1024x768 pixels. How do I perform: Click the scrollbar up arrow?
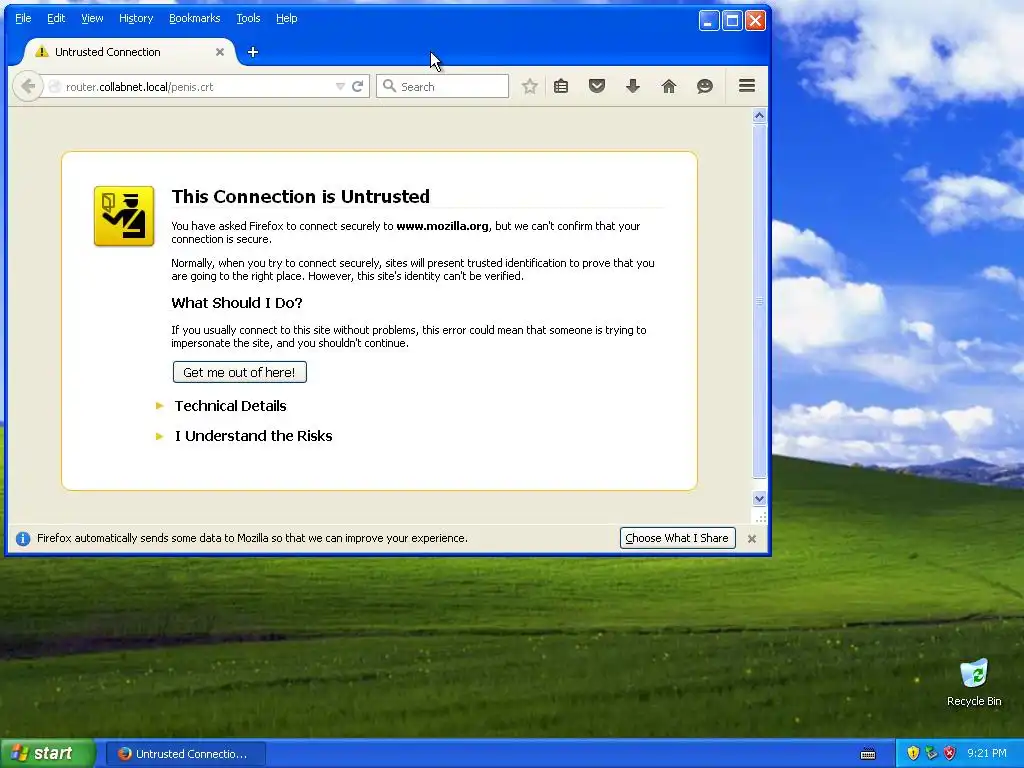(x=759, y=116)
